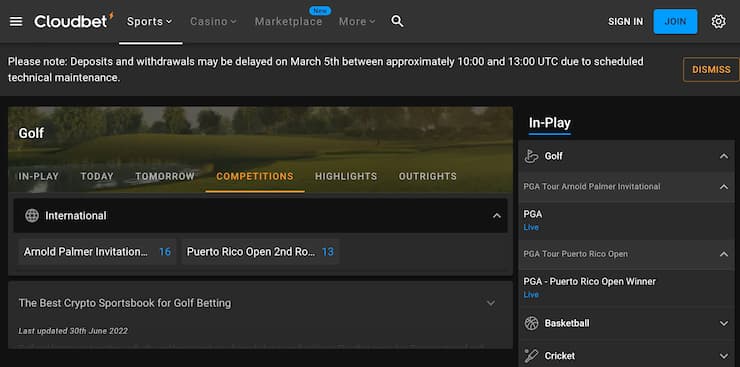Click the International globe icon
The width and height of the screenshot is (740, 367).
[32, 216]
